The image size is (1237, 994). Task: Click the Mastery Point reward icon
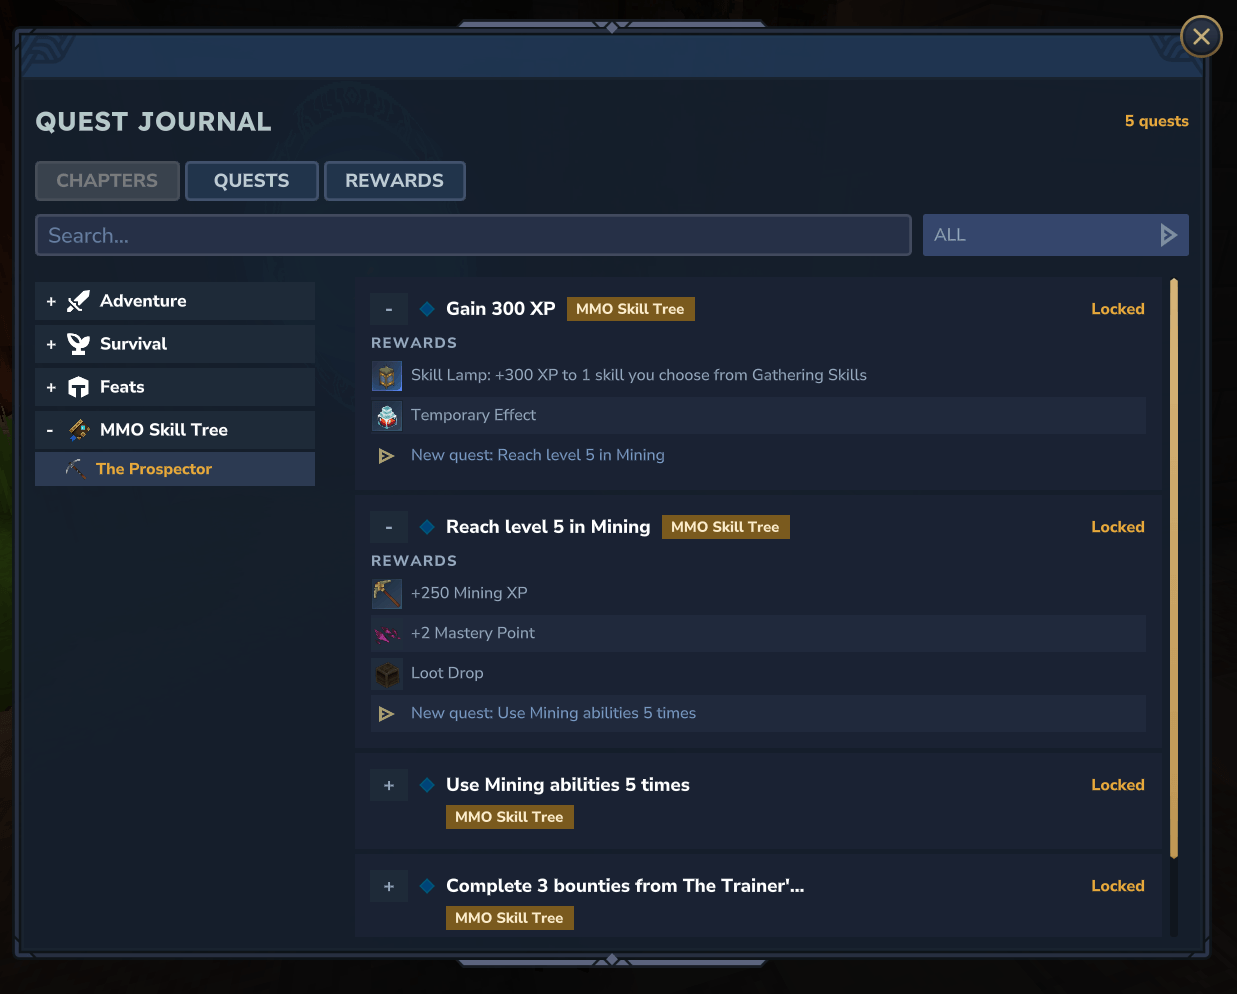point(387,634)
